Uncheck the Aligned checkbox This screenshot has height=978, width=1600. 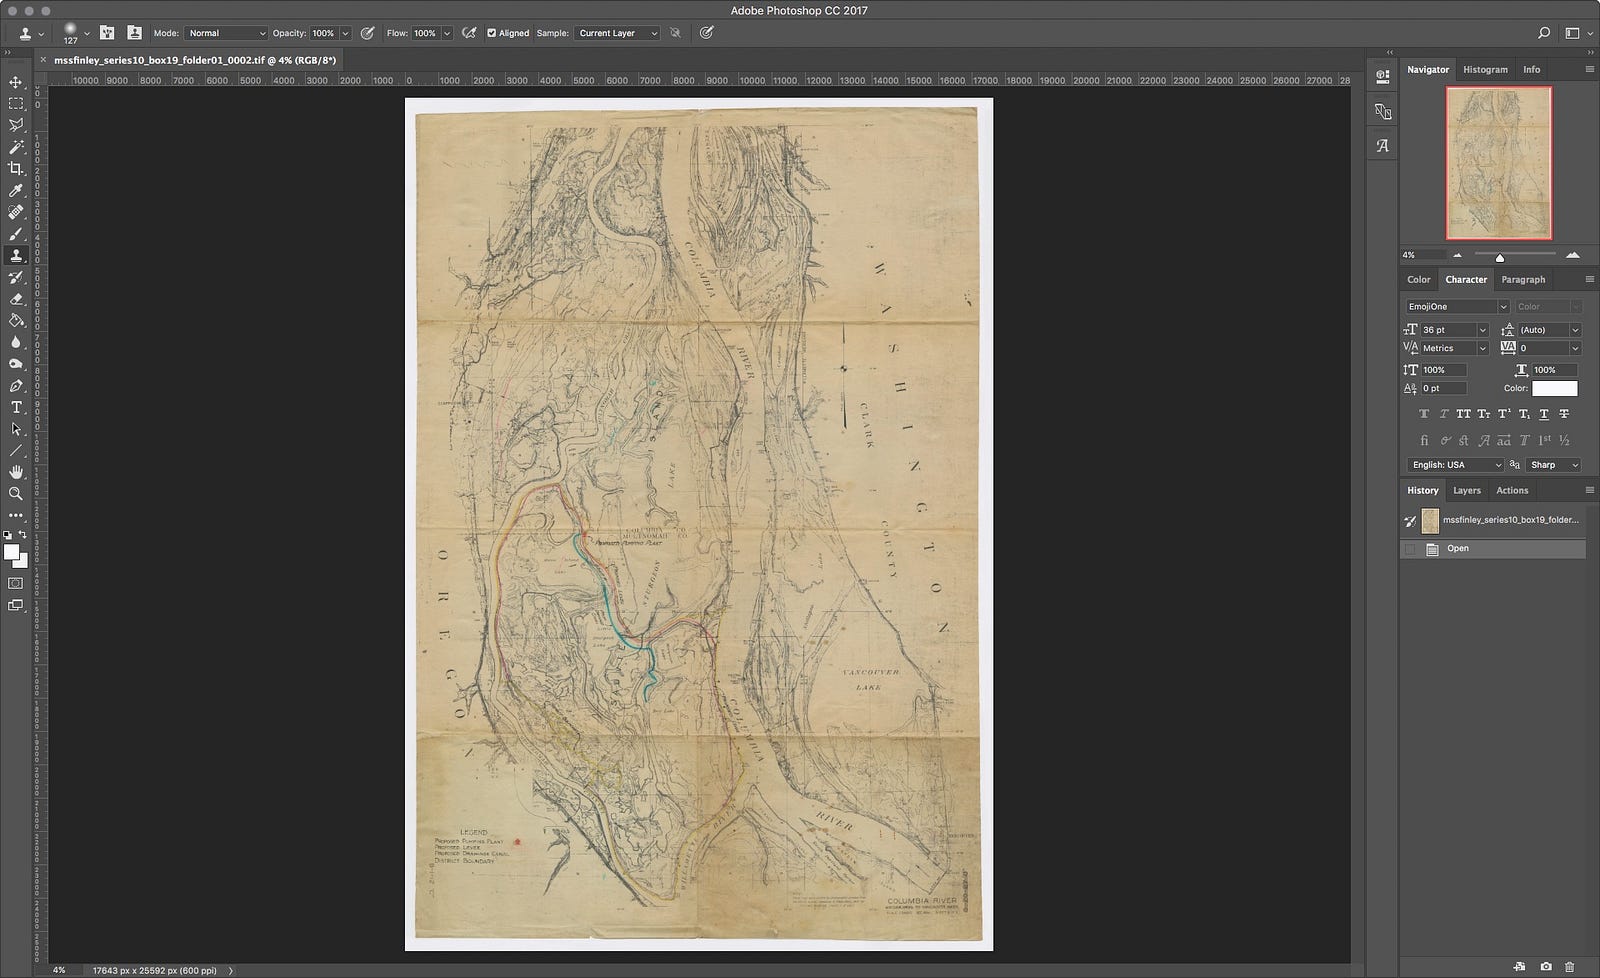point(491,33)
